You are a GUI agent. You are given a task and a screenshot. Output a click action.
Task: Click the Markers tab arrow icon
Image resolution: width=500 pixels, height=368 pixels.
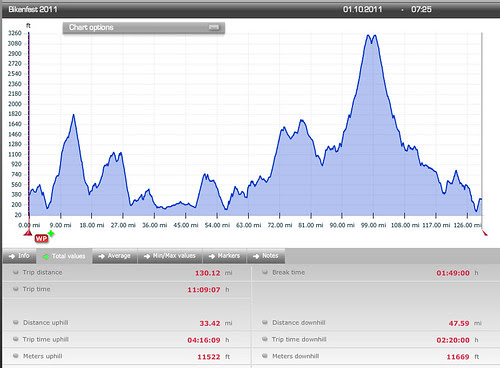[x=212, y=256]
